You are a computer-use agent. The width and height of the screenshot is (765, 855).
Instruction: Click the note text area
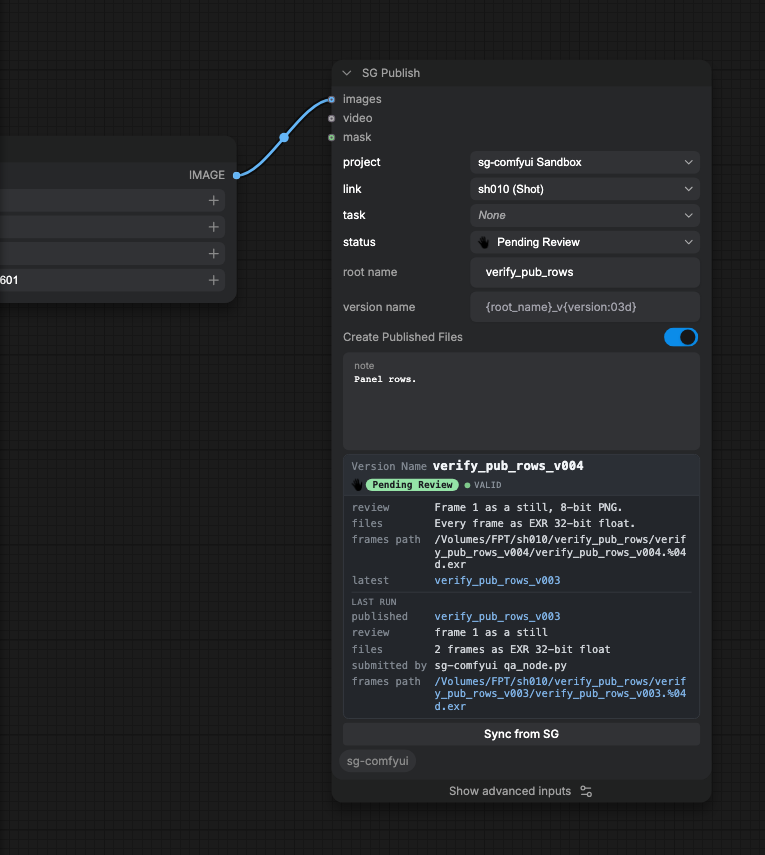coord(521,401)
